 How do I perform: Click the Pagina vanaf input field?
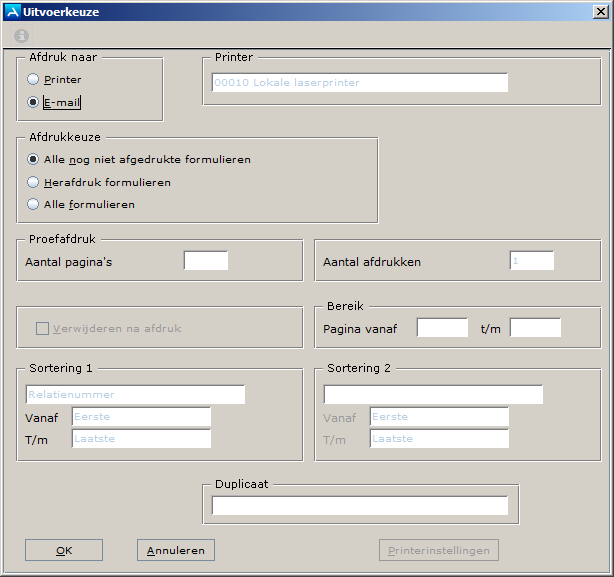442,328
